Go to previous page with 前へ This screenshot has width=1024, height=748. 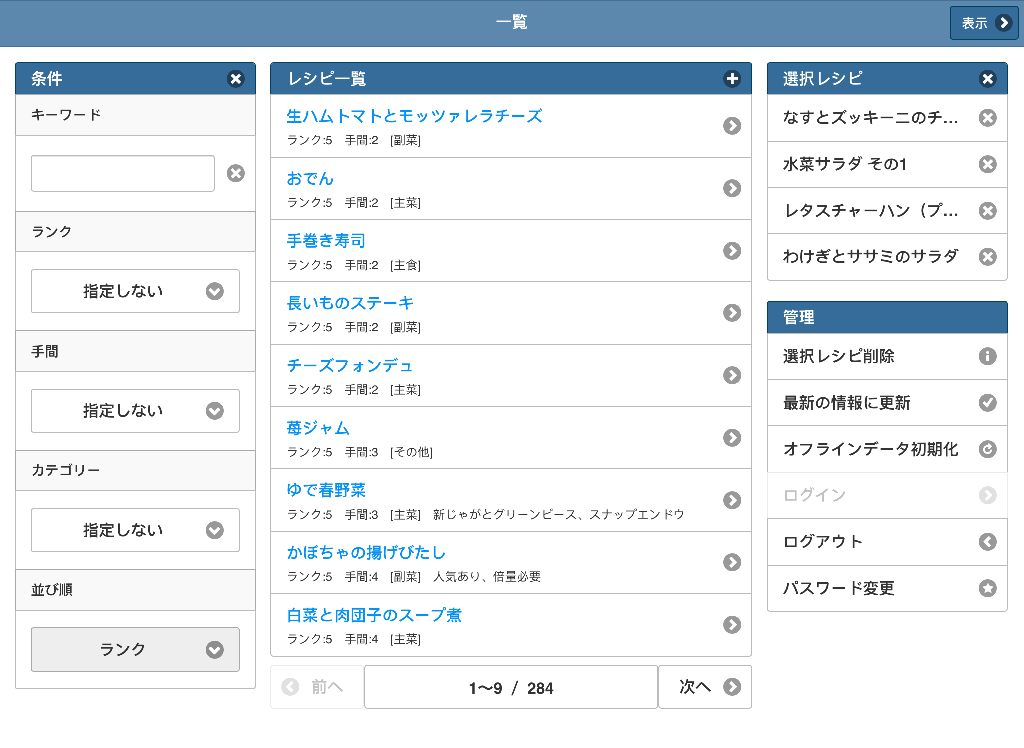pyautogui.click(x=317, y=687)
